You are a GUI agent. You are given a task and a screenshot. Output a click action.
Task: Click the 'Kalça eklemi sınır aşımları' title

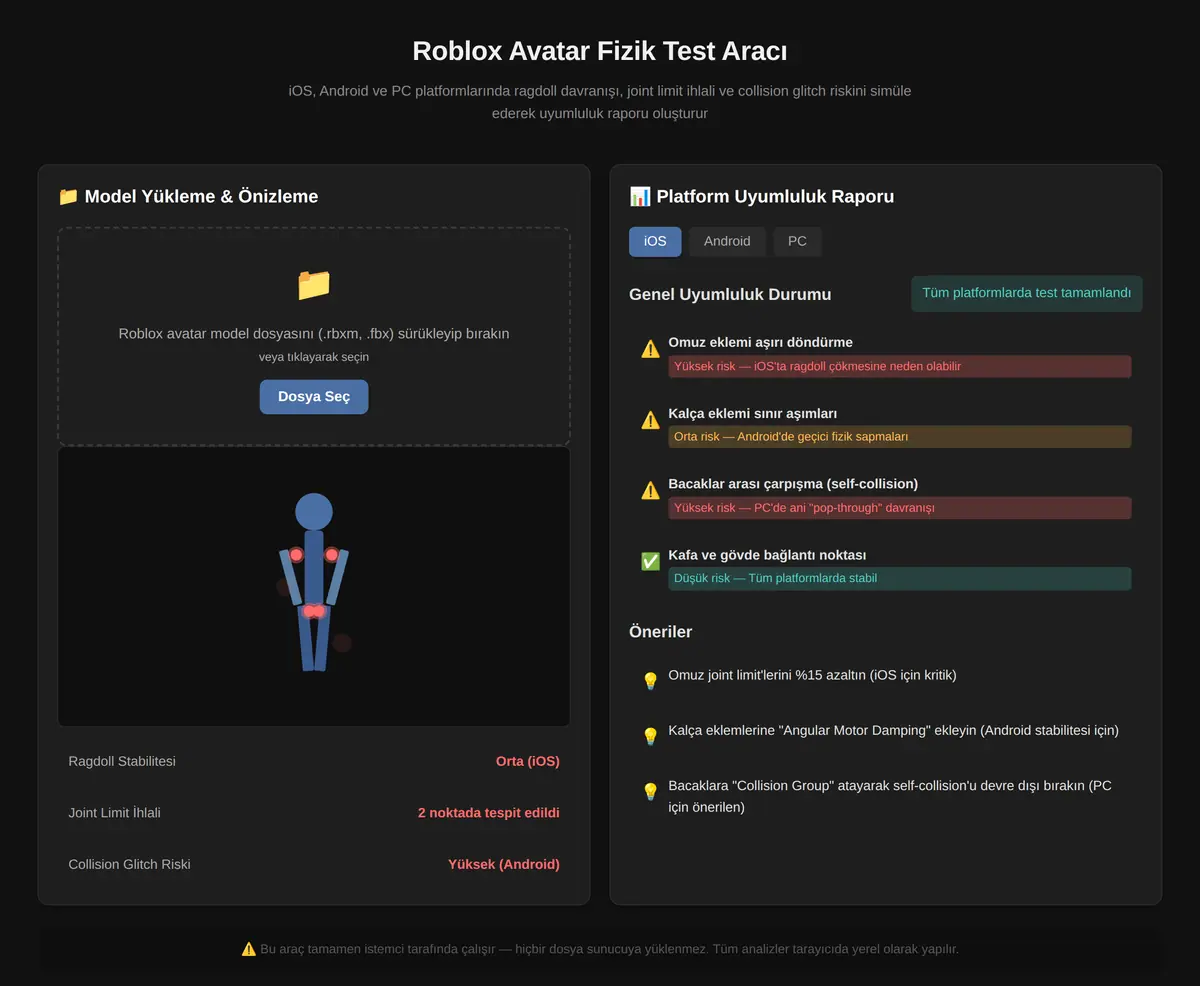[753, 413]
